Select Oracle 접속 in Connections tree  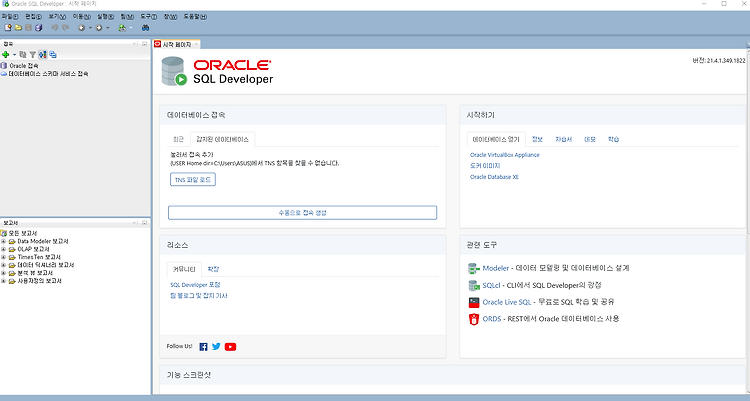[24, 66]
